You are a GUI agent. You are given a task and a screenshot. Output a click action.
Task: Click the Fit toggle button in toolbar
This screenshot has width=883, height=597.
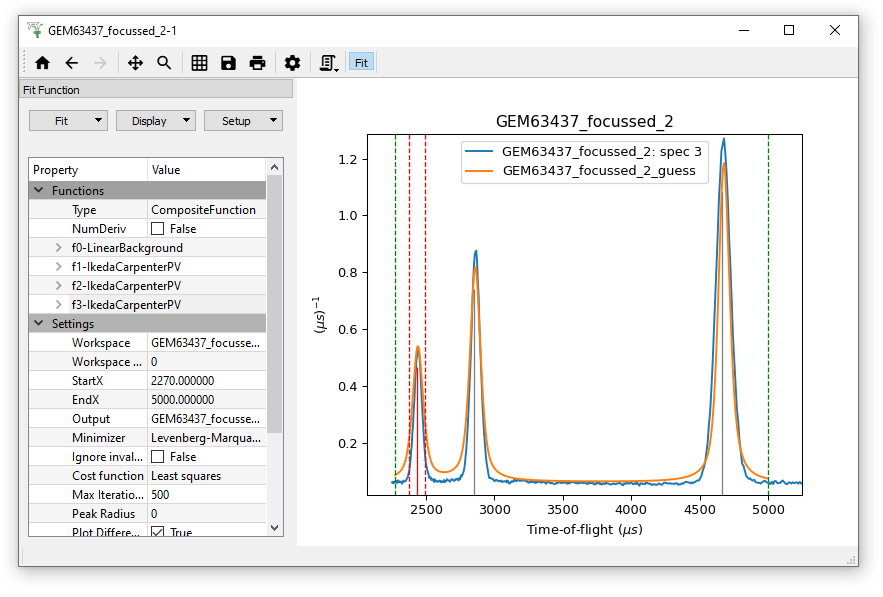tap(361, 63)
